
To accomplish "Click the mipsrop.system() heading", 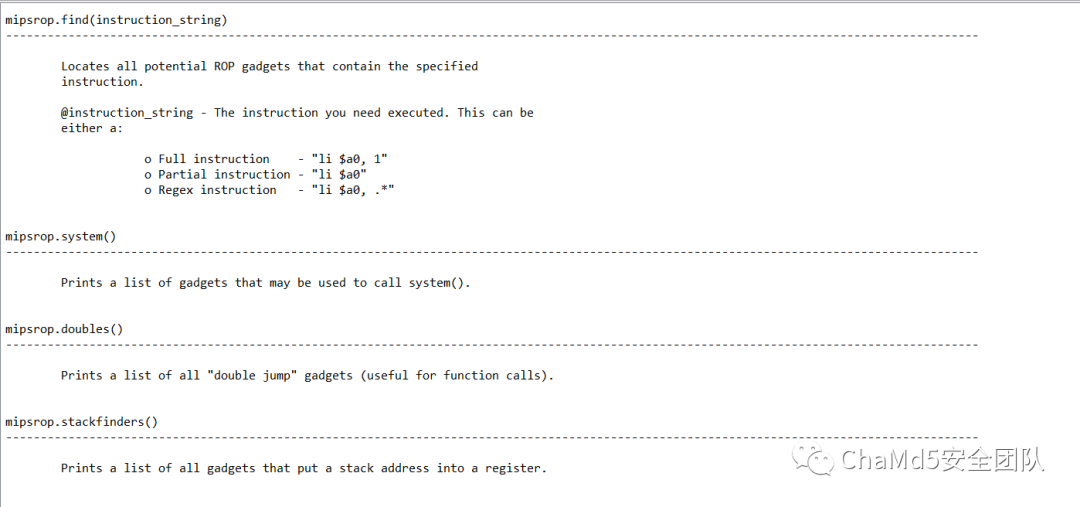I will coord(61,236).
